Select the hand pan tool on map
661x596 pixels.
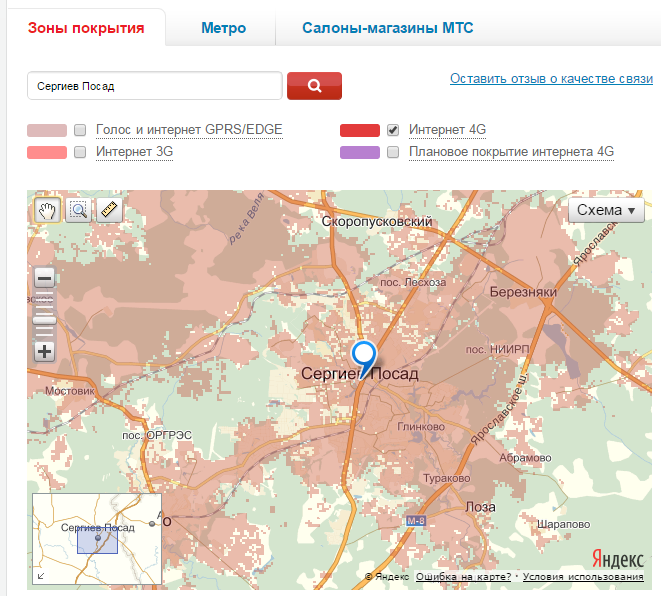coord(46,210)
